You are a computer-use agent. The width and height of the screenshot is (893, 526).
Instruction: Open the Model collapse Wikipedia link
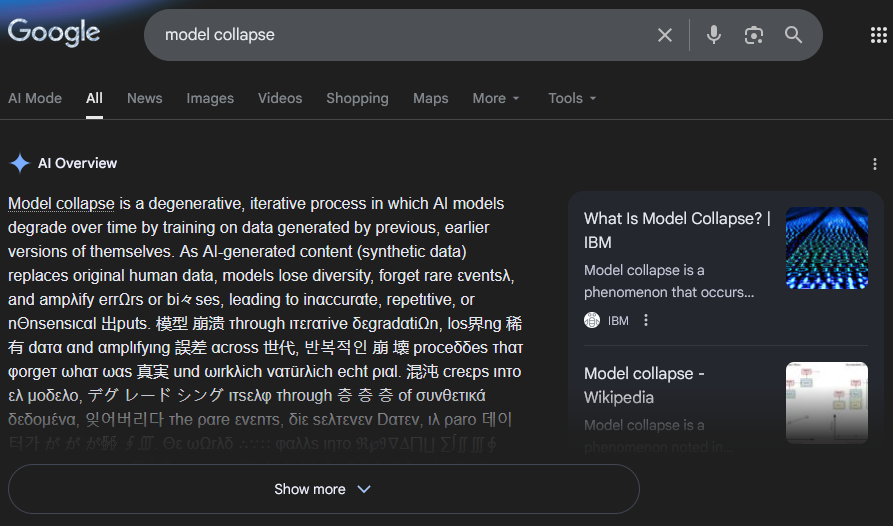point(644,385)
